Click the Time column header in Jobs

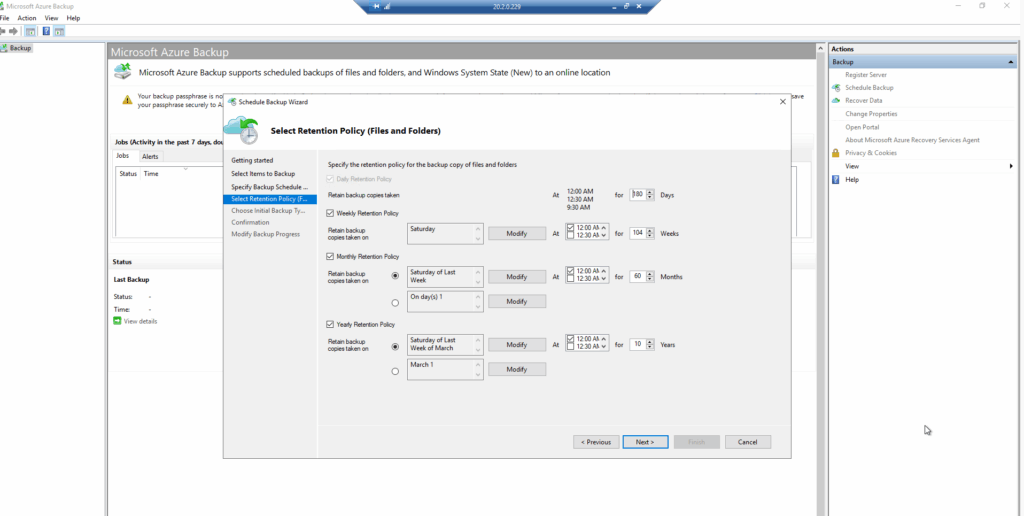pyautogui.click(x=151, y=174)
